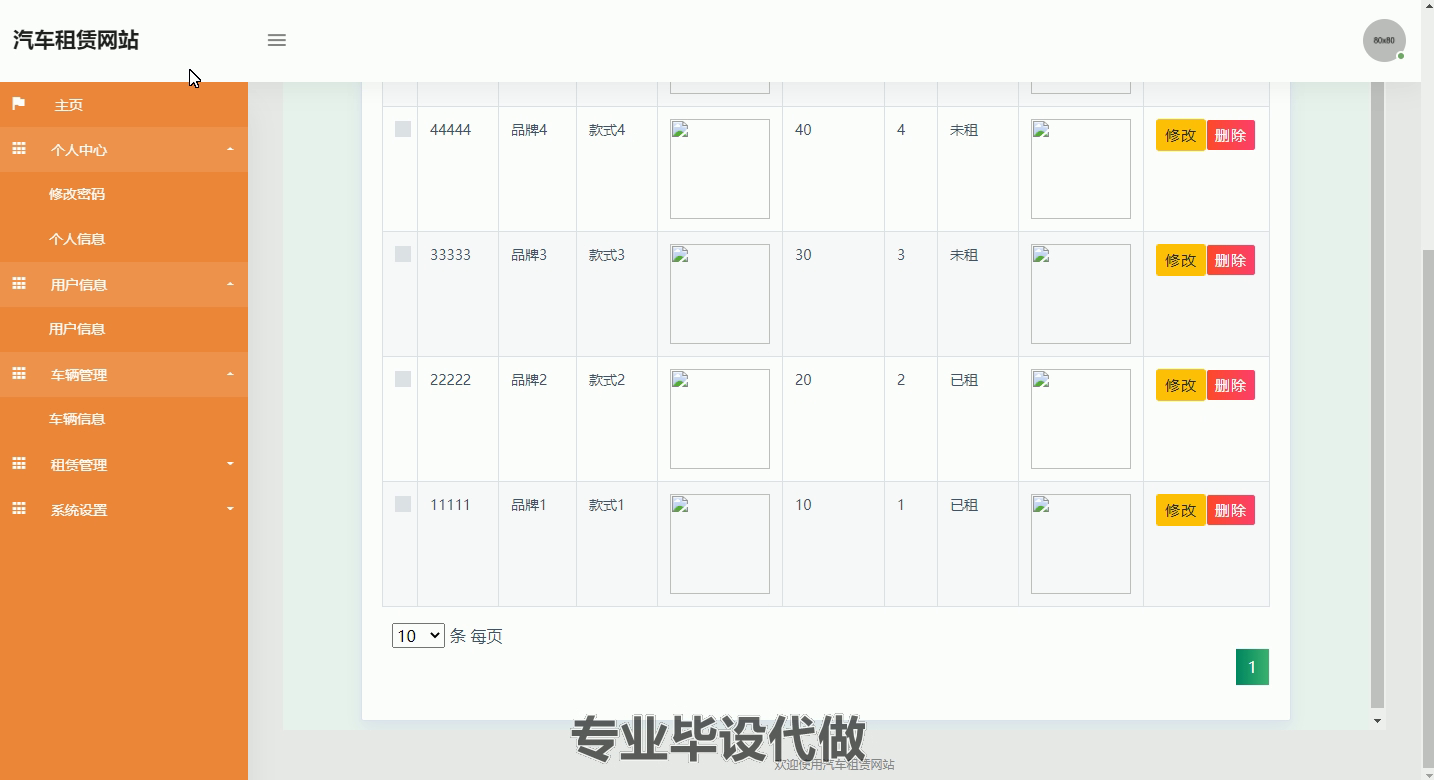Click the 已租 status in row 22222
The height and width of the screenshot is (780, 1434).
coord(964,380)
